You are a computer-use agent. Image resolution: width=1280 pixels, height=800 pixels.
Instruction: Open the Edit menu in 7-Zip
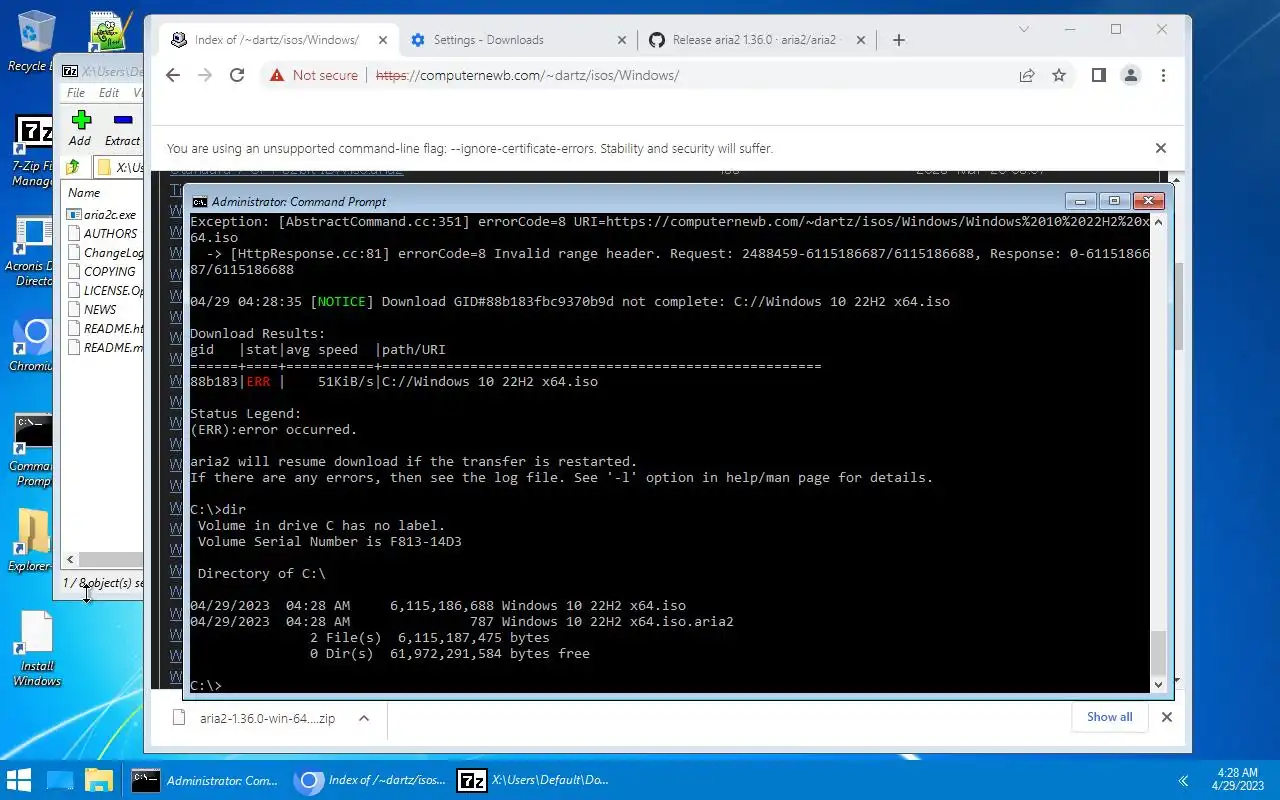[109, 93]
